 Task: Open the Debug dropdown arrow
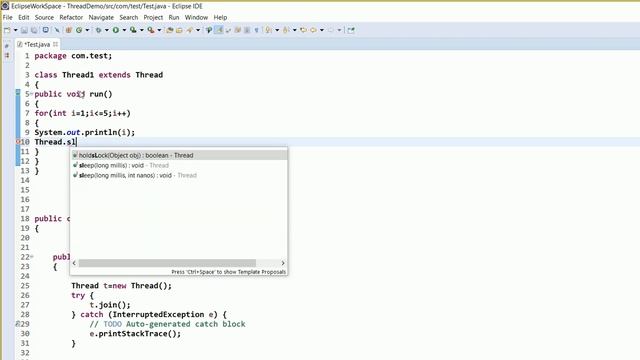[107, 30]
